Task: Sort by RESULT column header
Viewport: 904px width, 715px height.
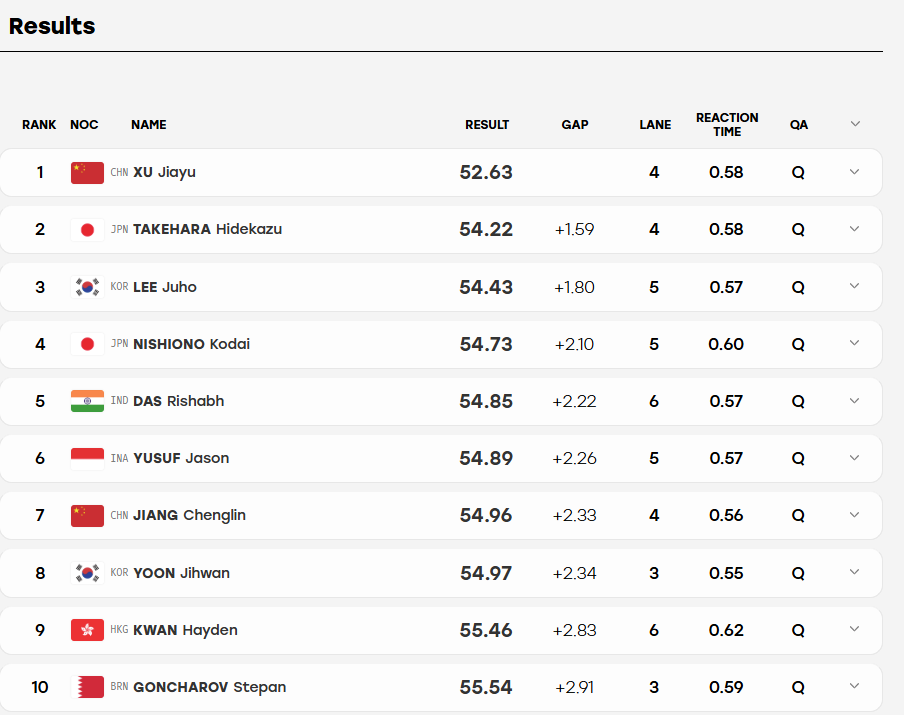Action: (x=487, y=125)
